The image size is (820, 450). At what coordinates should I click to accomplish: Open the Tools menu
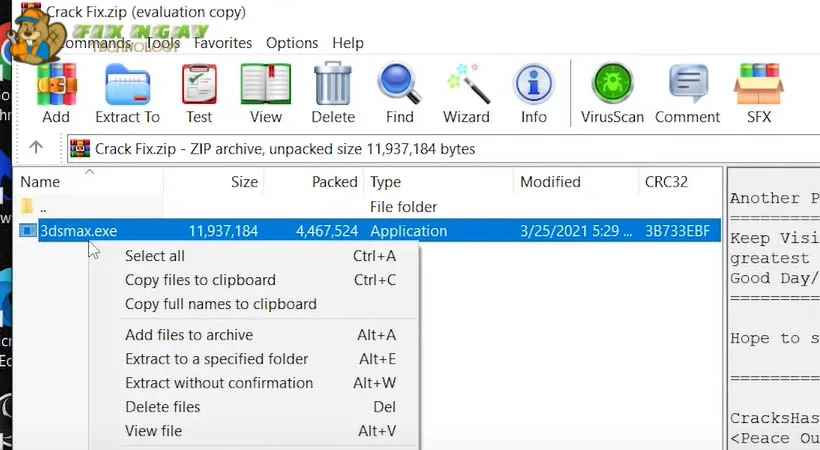pyautogui.click(x=163, y=43)
